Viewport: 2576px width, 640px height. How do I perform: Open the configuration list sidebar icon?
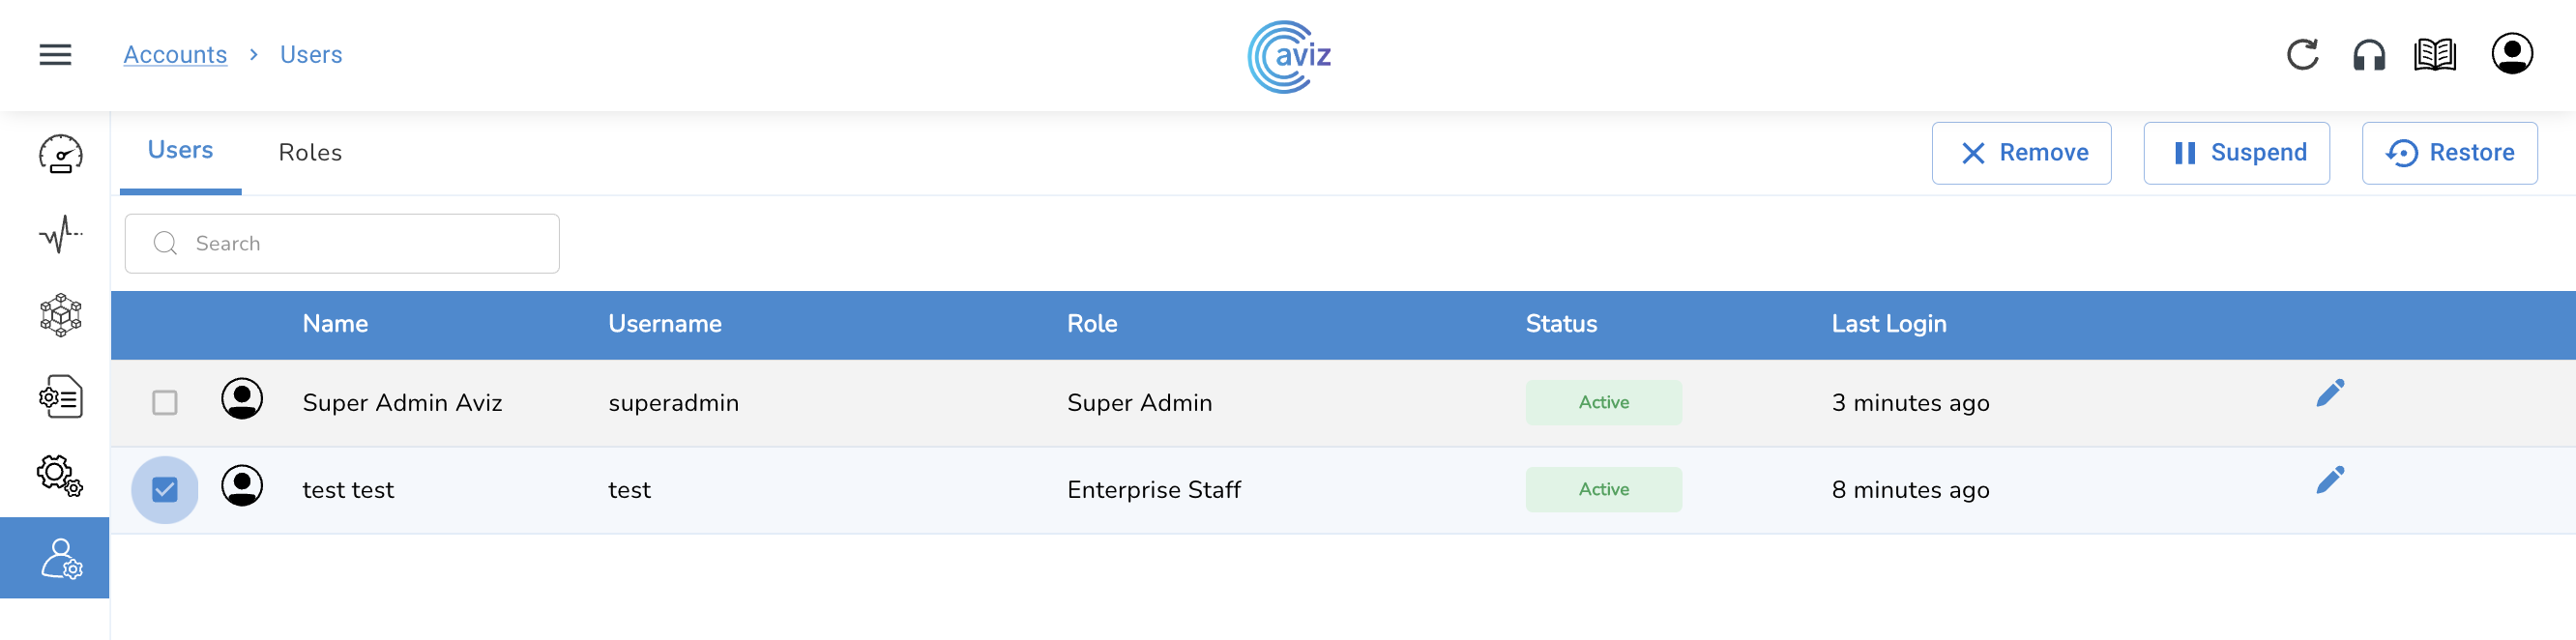tap(60, 397)
